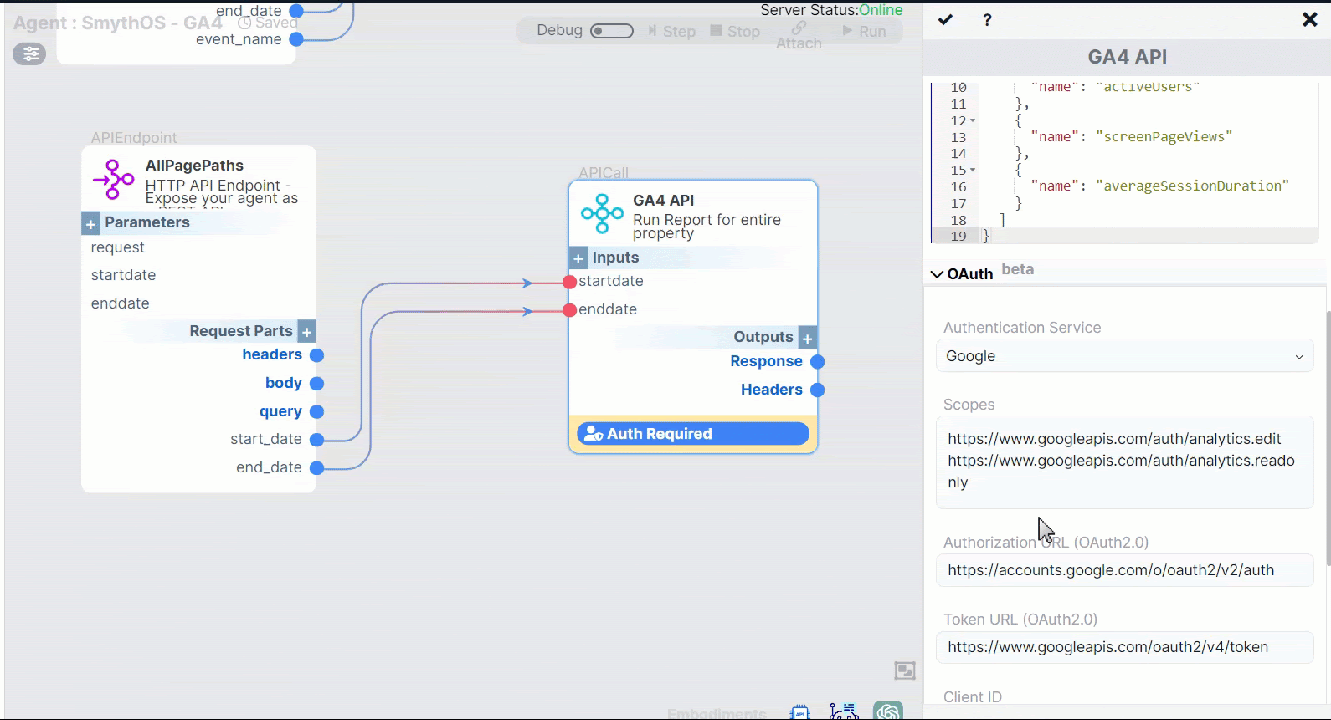Click the 'Online' server status text
This screenshot has height=720, width=1331.
pyautogui.click(x=881, y=10)
